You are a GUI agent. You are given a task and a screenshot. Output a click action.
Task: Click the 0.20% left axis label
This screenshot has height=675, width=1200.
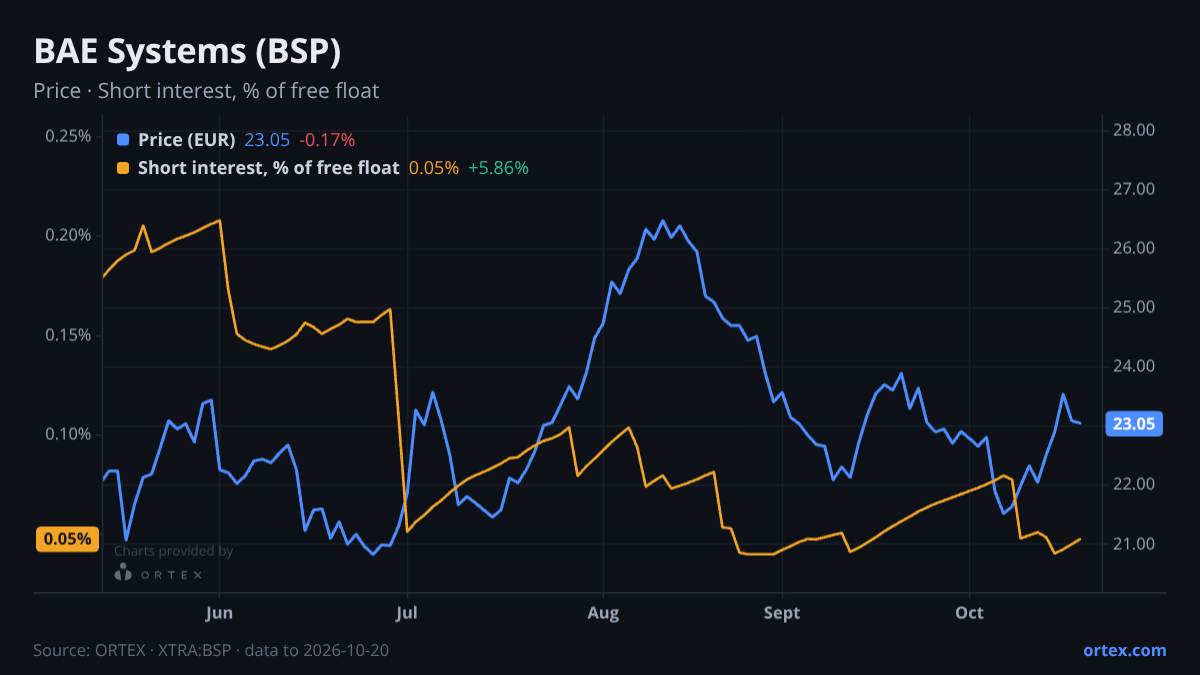[x=68, y=235]
